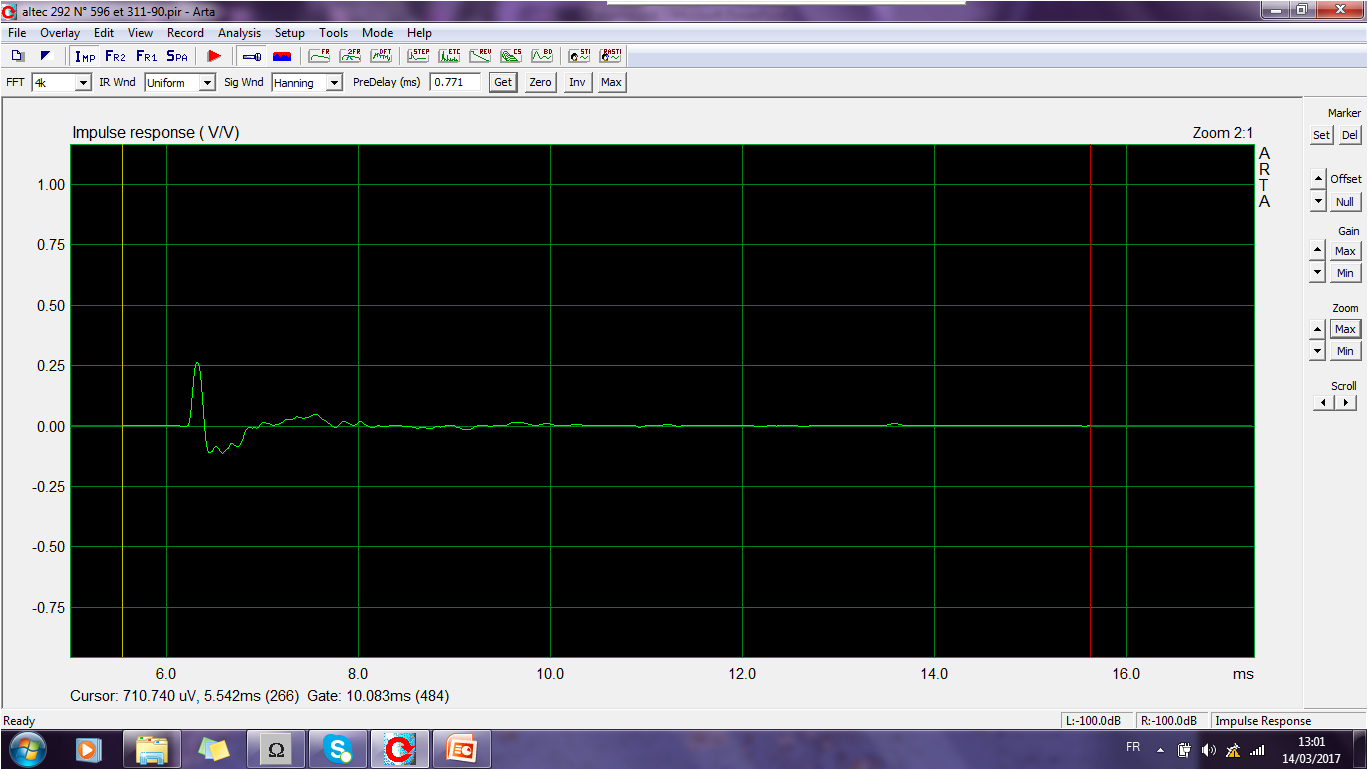Open the Analysis menu
Image resolution: width=1368 pixels, height=770 pixels.
click(x=239, y=33)
